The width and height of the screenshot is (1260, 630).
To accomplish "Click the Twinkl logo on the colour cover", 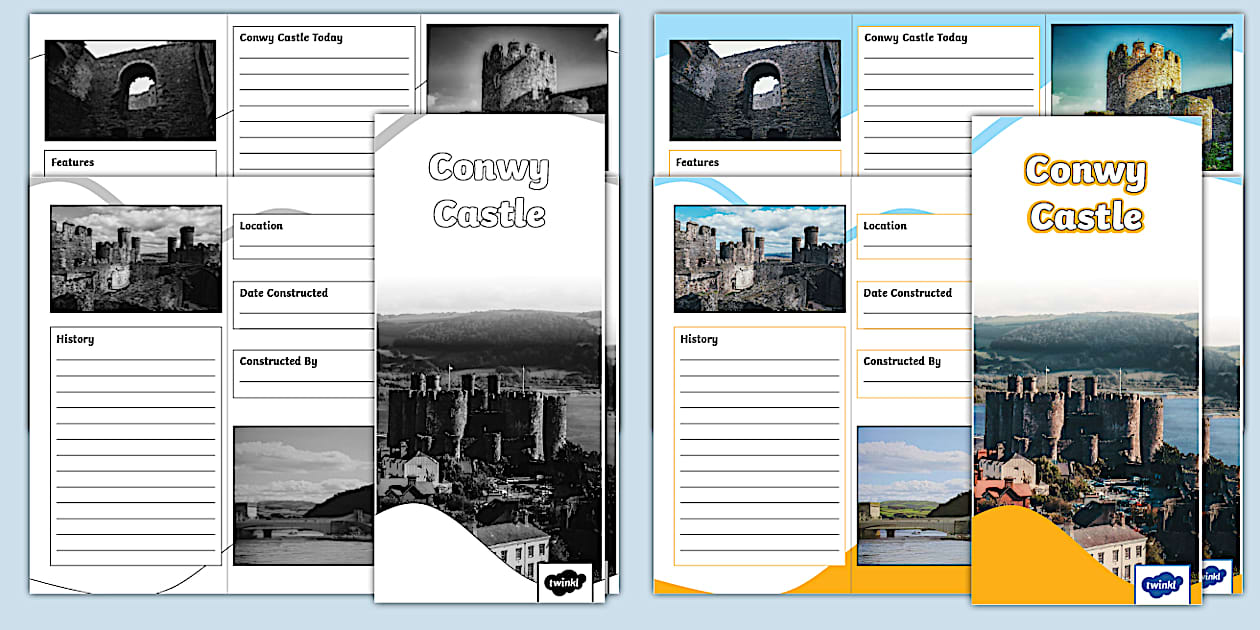I will click(x=1162, y=585).
